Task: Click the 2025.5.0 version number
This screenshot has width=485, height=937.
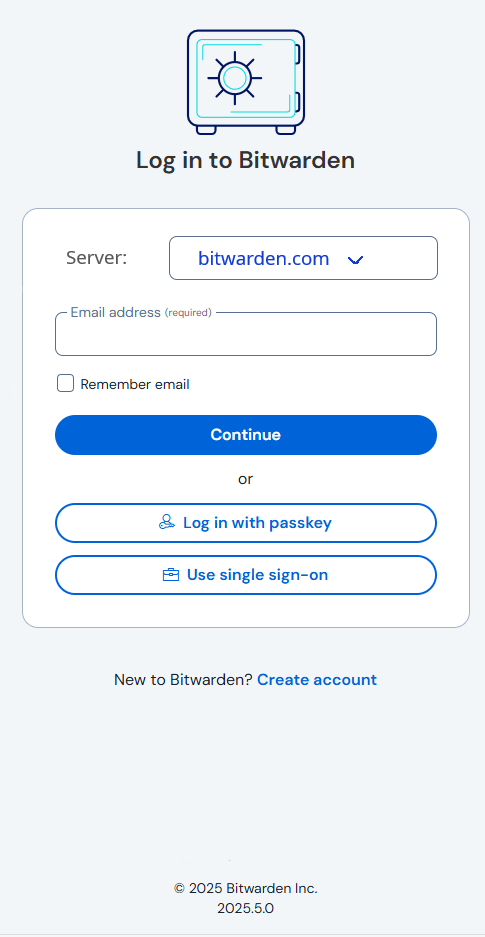Action: pos(245,909)
